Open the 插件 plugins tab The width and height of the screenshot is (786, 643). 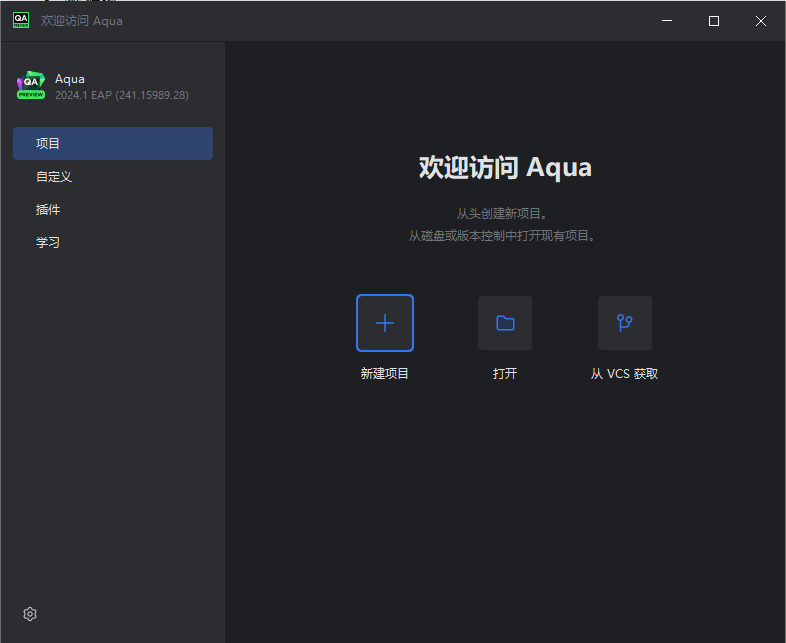click(113, 209)
